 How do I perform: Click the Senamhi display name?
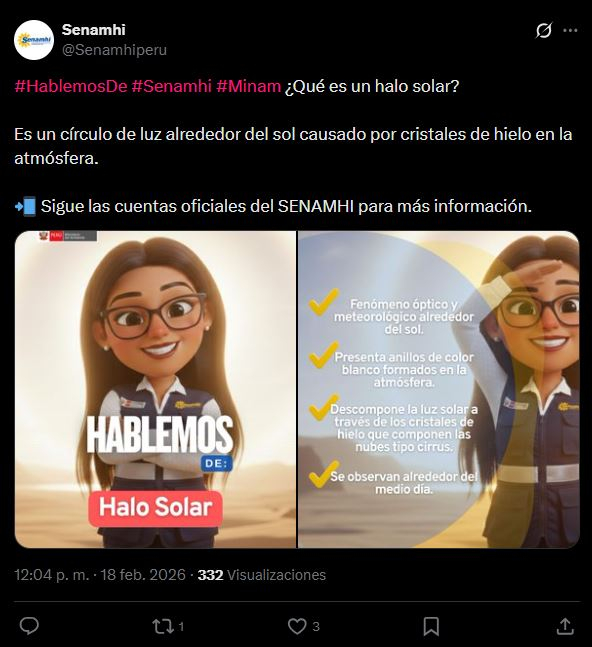[x=94, y=30]
